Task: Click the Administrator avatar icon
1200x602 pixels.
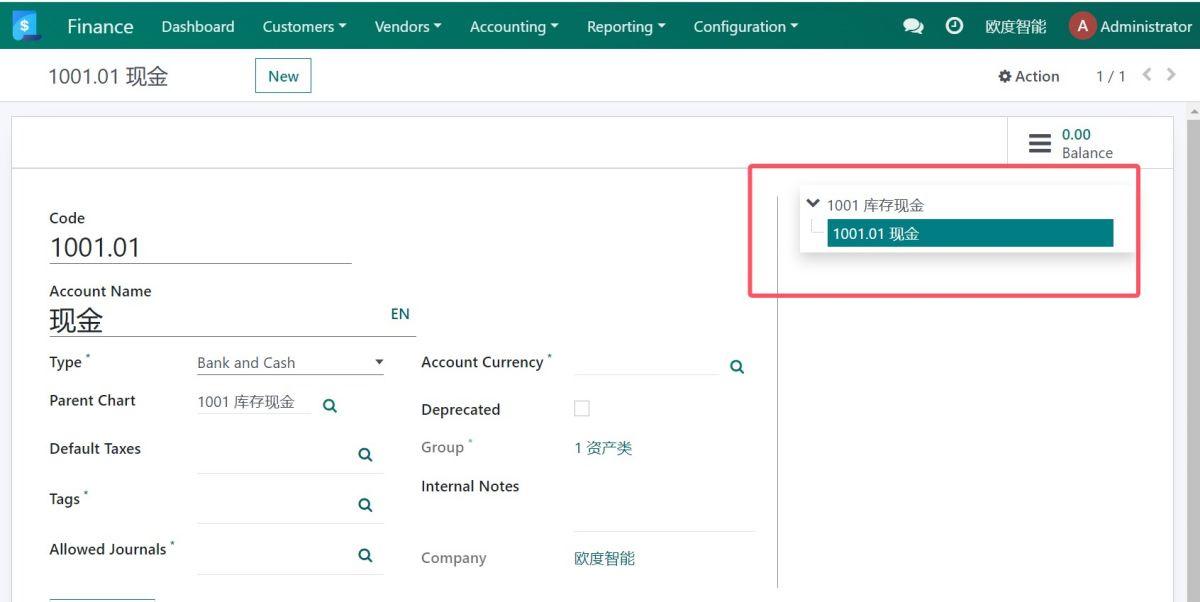Action: pyautogui.click(x=1082, y=26)
